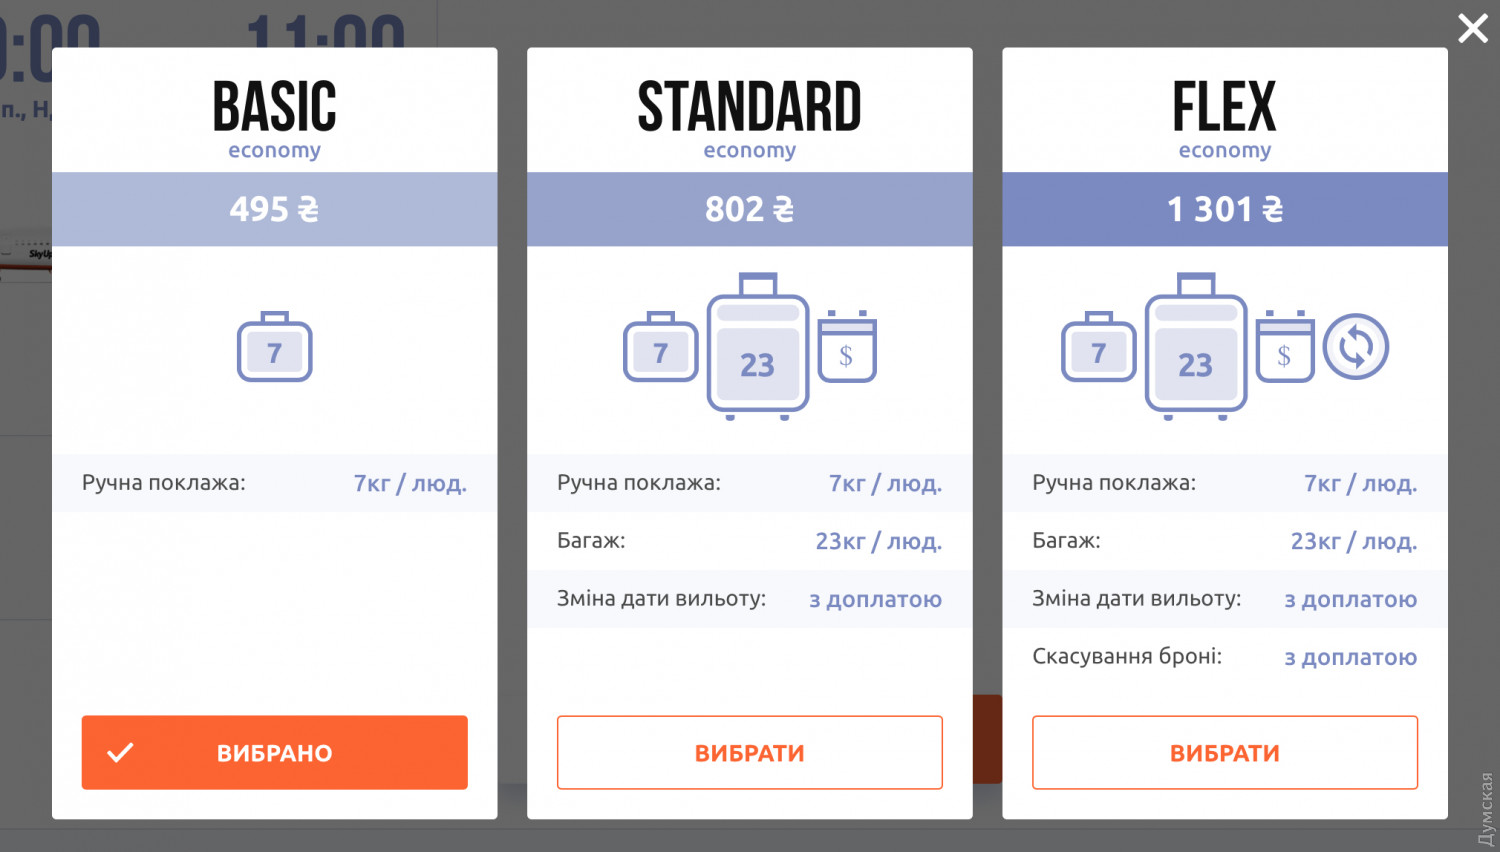Click the paid date change calendar icon in Standard

[x=847, y=346]
